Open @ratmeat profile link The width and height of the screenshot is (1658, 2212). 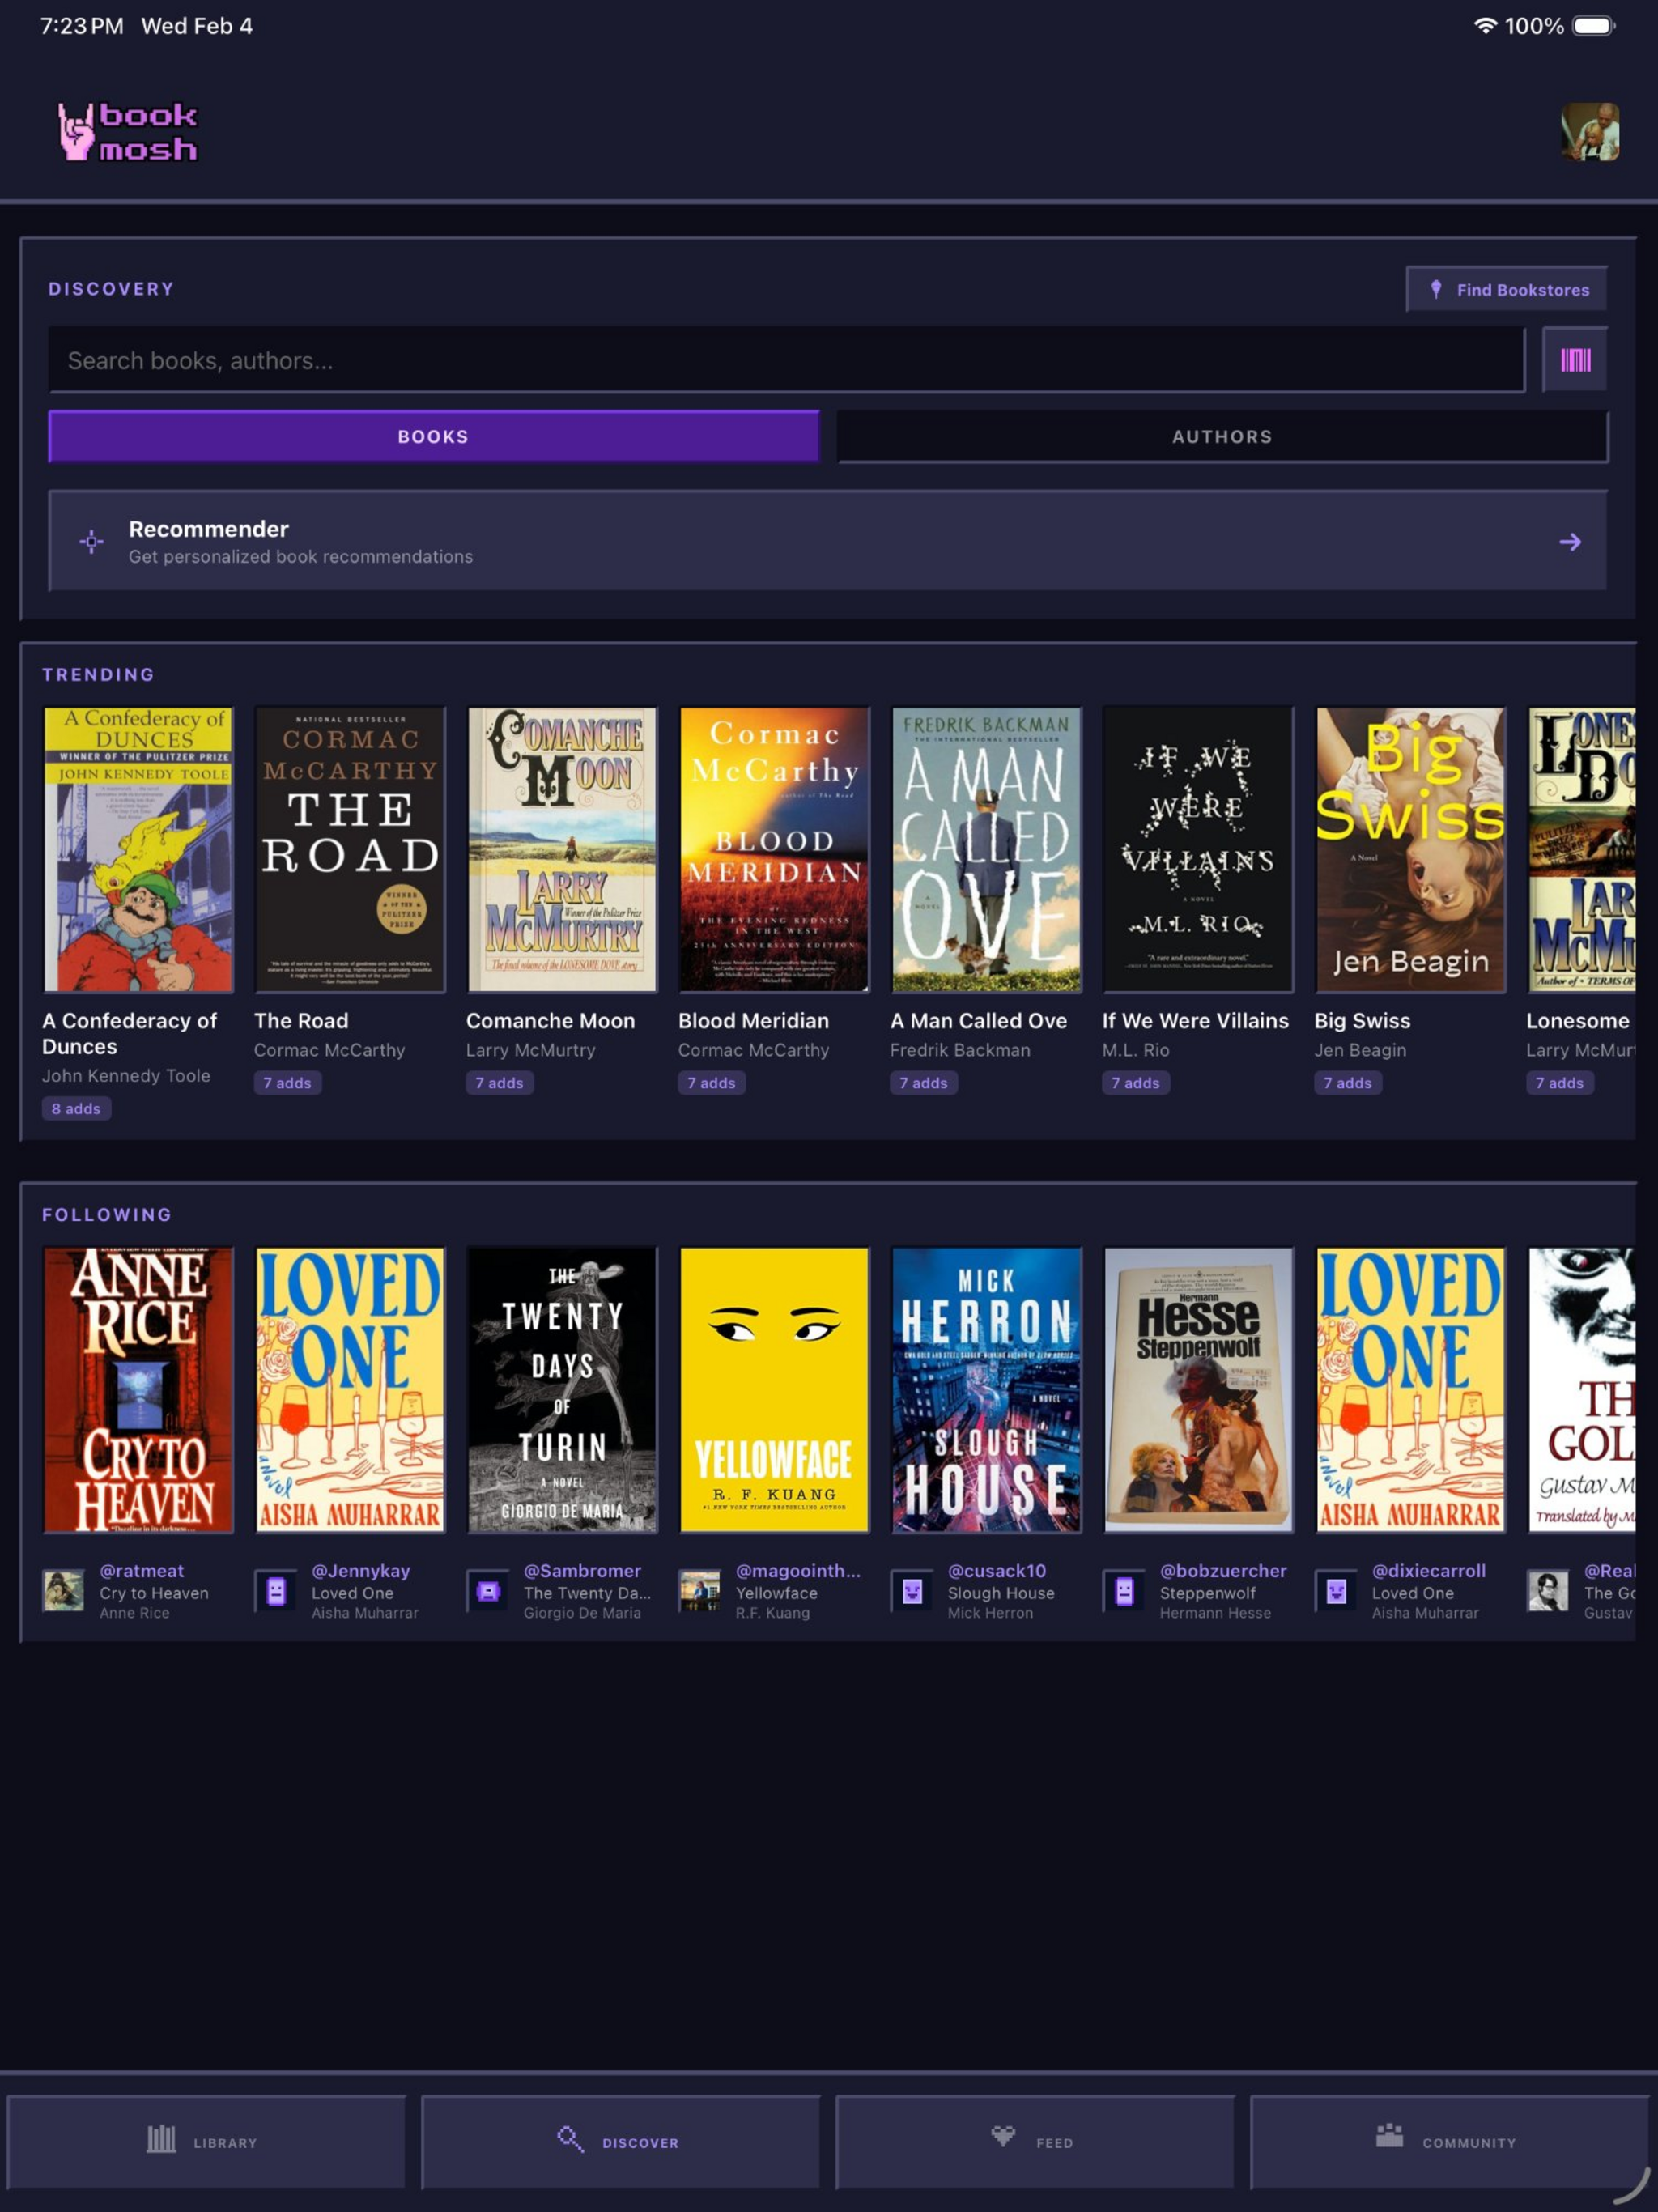[x=142, y=1570]
